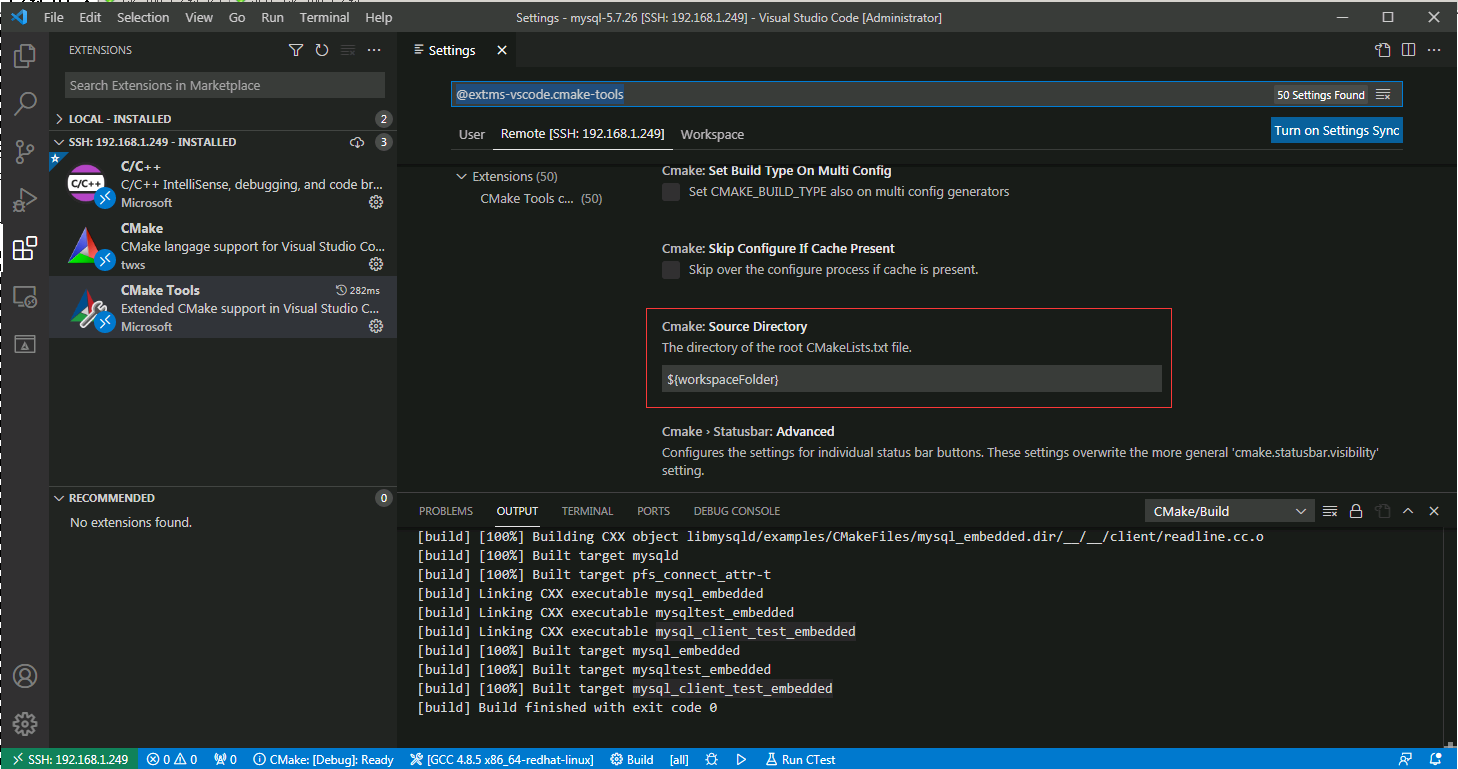1458x769 pixels.
Task: Split the editor to the right
Action: point(1408,50)
